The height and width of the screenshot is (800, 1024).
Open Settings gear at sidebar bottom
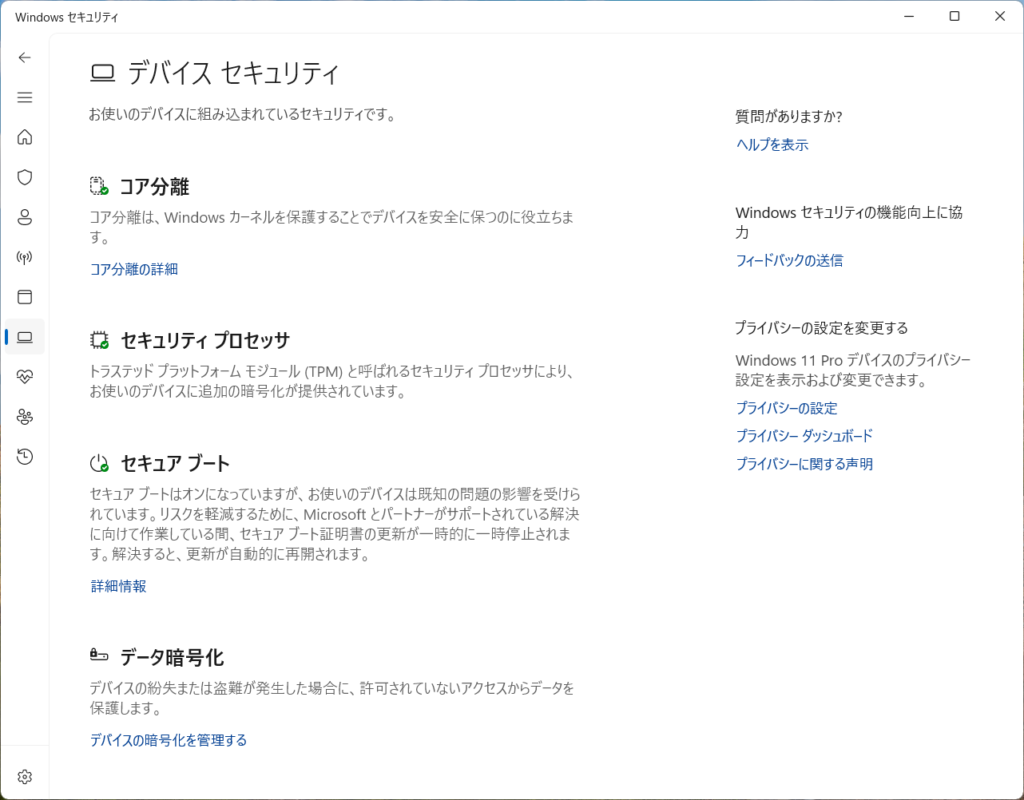point(25,776)
